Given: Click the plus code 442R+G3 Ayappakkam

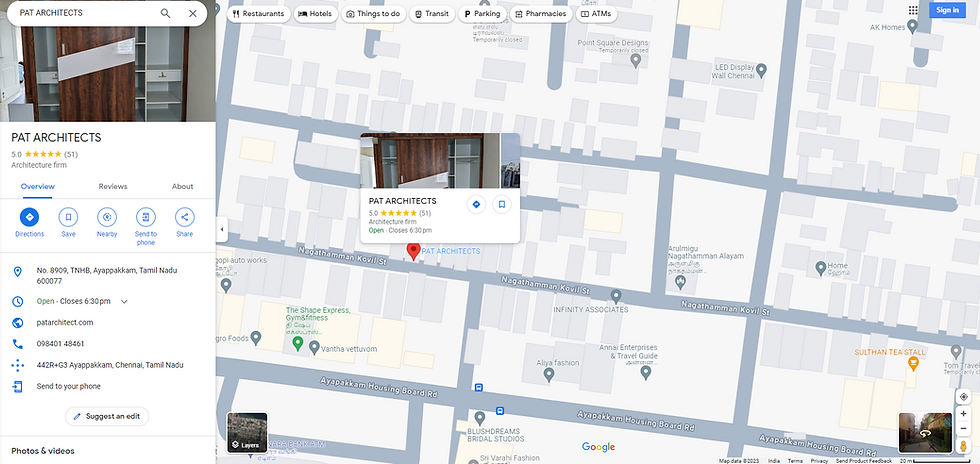Looking at the screenshot, I should coord(110,365).
